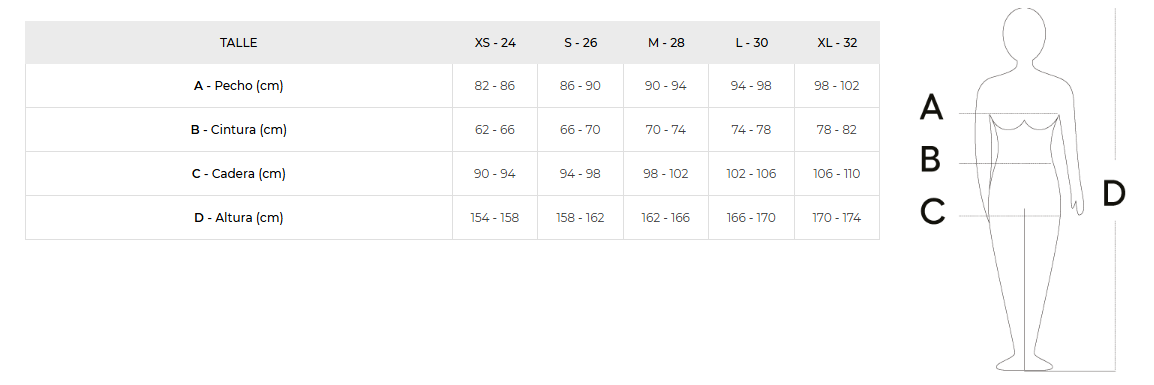Click the letter A on body diagram
The image size is (1154, 385).
pos(931,107)
